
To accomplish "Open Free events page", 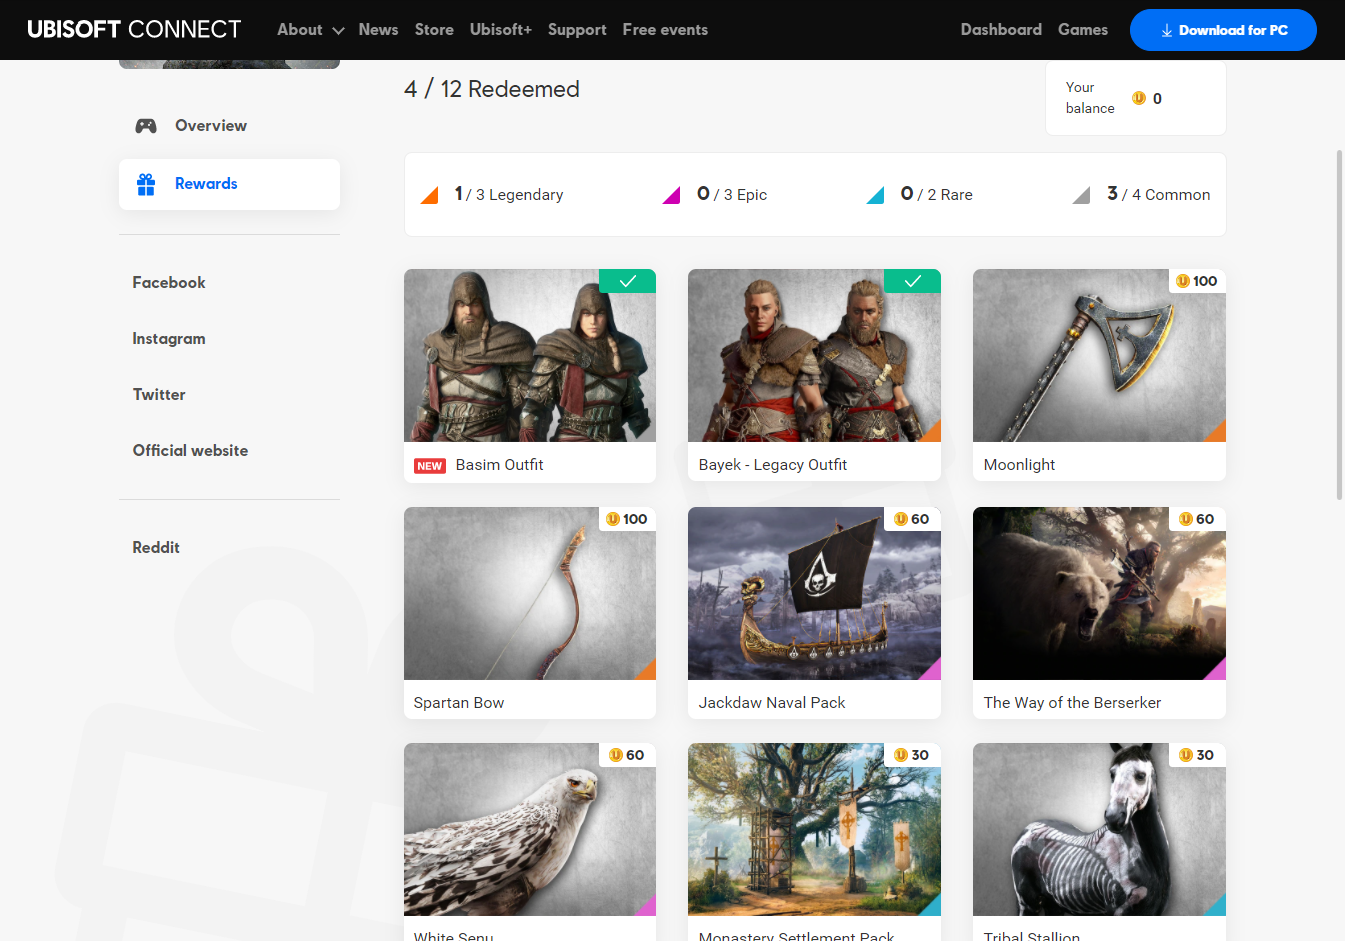I will pos(665,30).
